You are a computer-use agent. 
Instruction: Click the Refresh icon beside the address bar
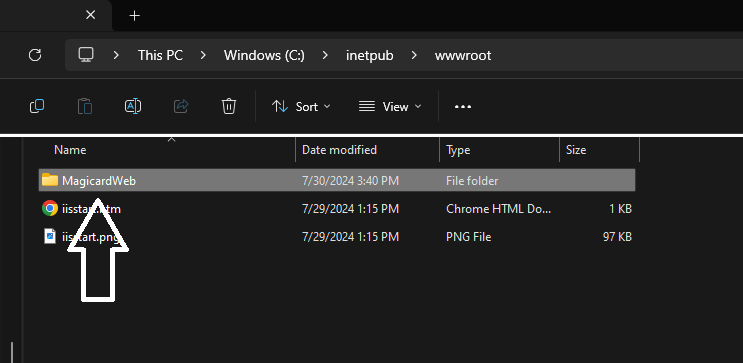point(35,55)
